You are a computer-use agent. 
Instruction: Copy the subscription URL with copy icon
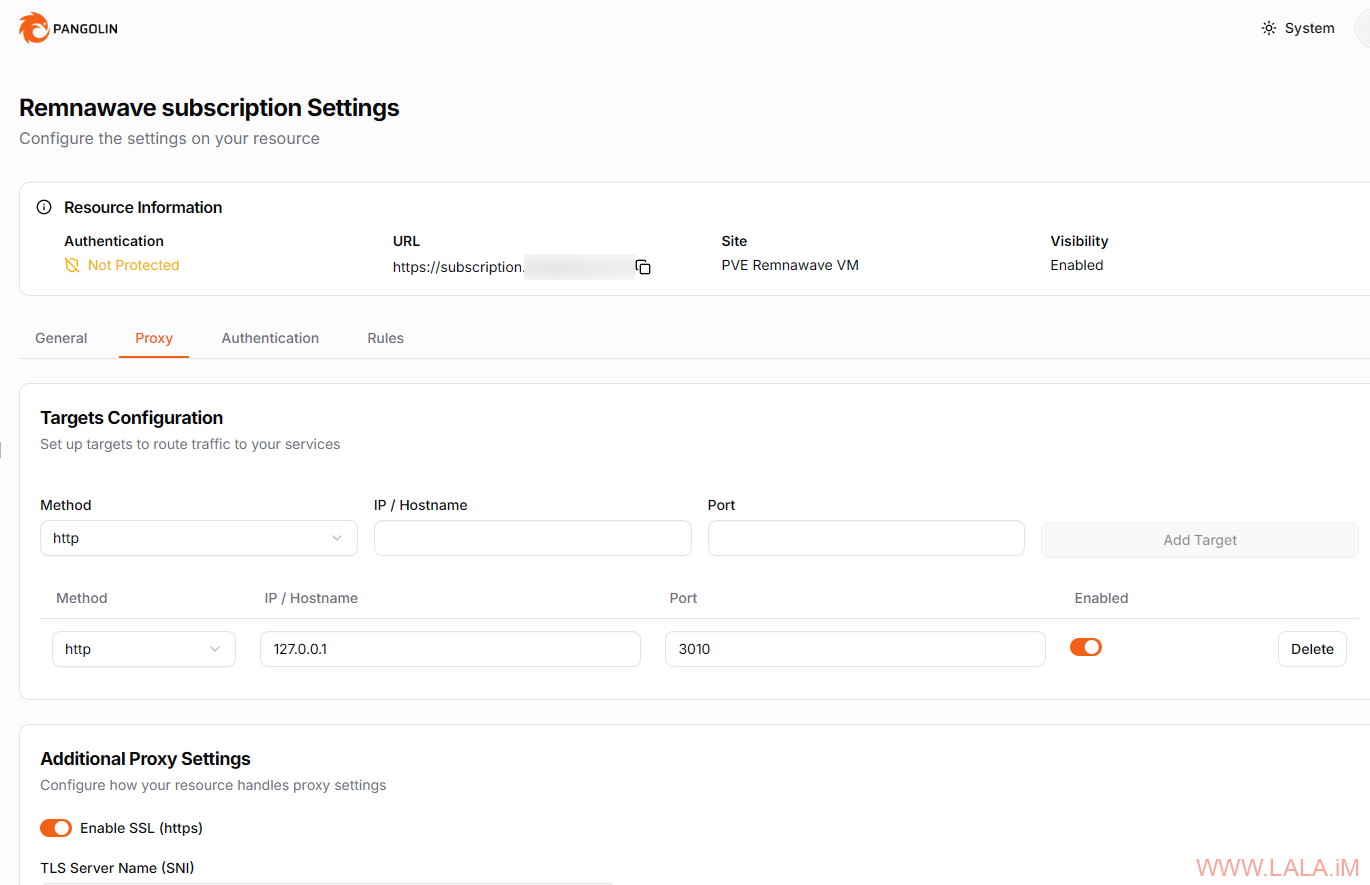(643, 267)
